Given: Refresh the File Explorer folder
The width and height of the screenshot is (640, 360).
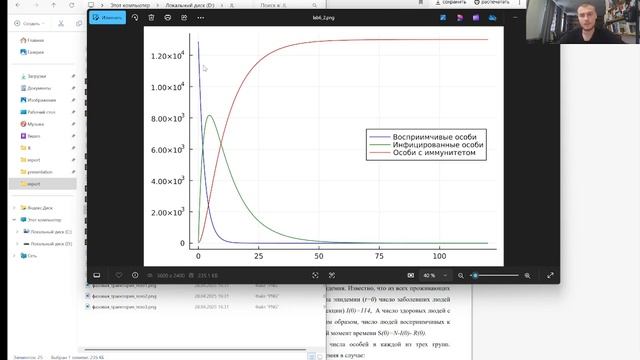Looking at the screenshot, I should [x=71, y=5].
